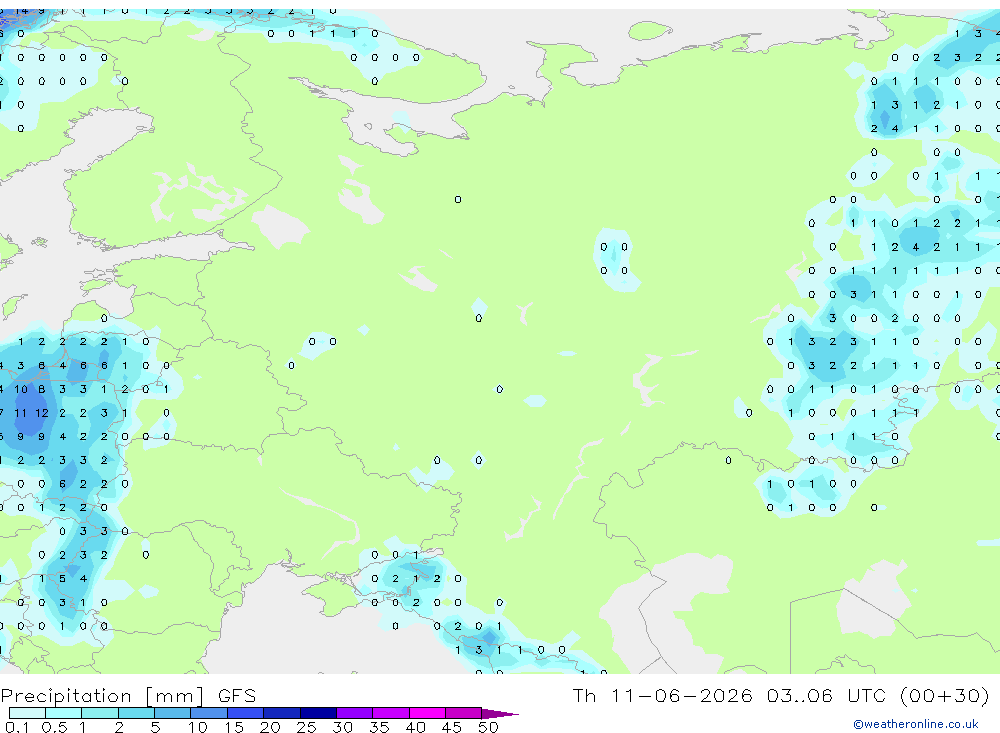Open the weatheronline.co.uk copyright link

(x=915, y=724)
